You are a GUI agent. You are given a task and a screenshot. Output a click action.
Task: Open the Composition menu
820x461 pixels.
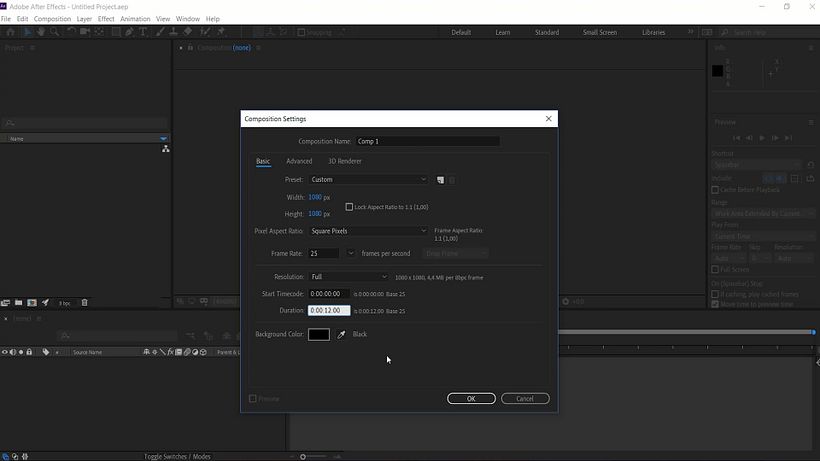point(52,19)
